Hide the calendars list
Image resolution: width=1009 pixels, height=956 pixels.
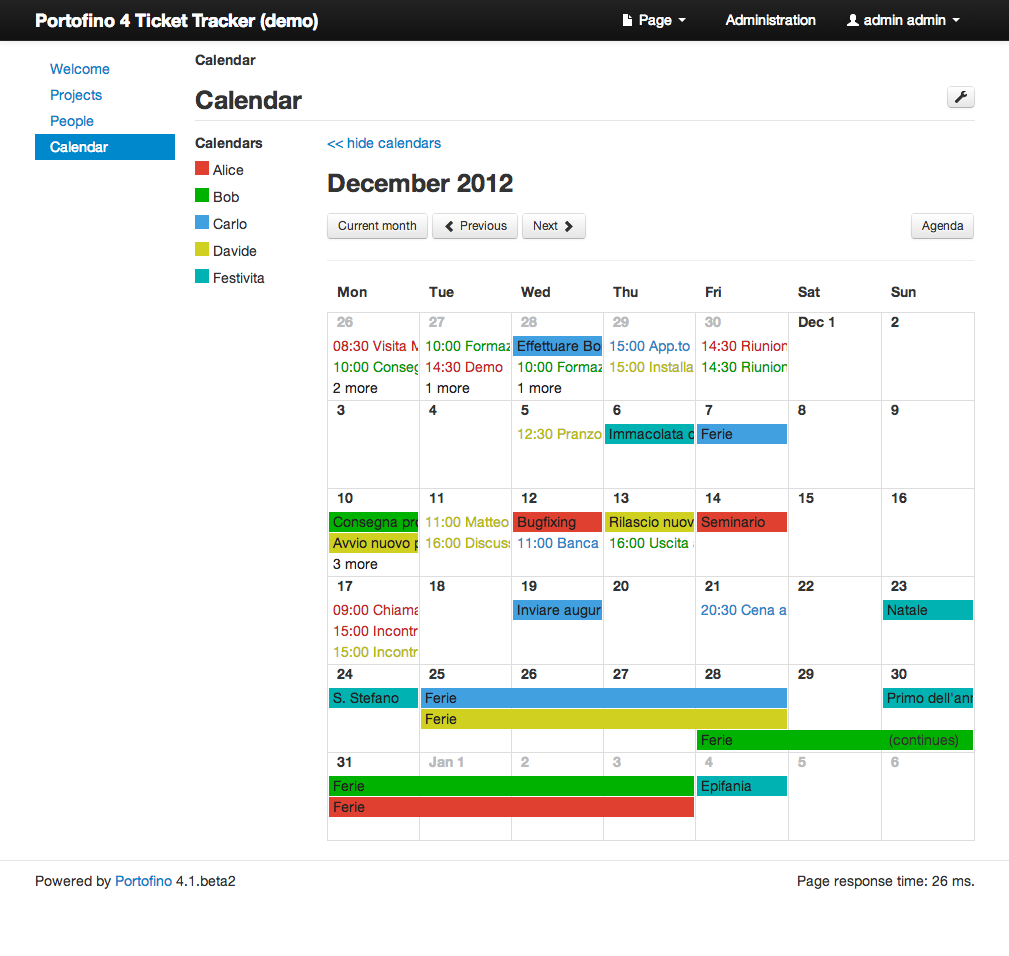(x=384, y=143)
